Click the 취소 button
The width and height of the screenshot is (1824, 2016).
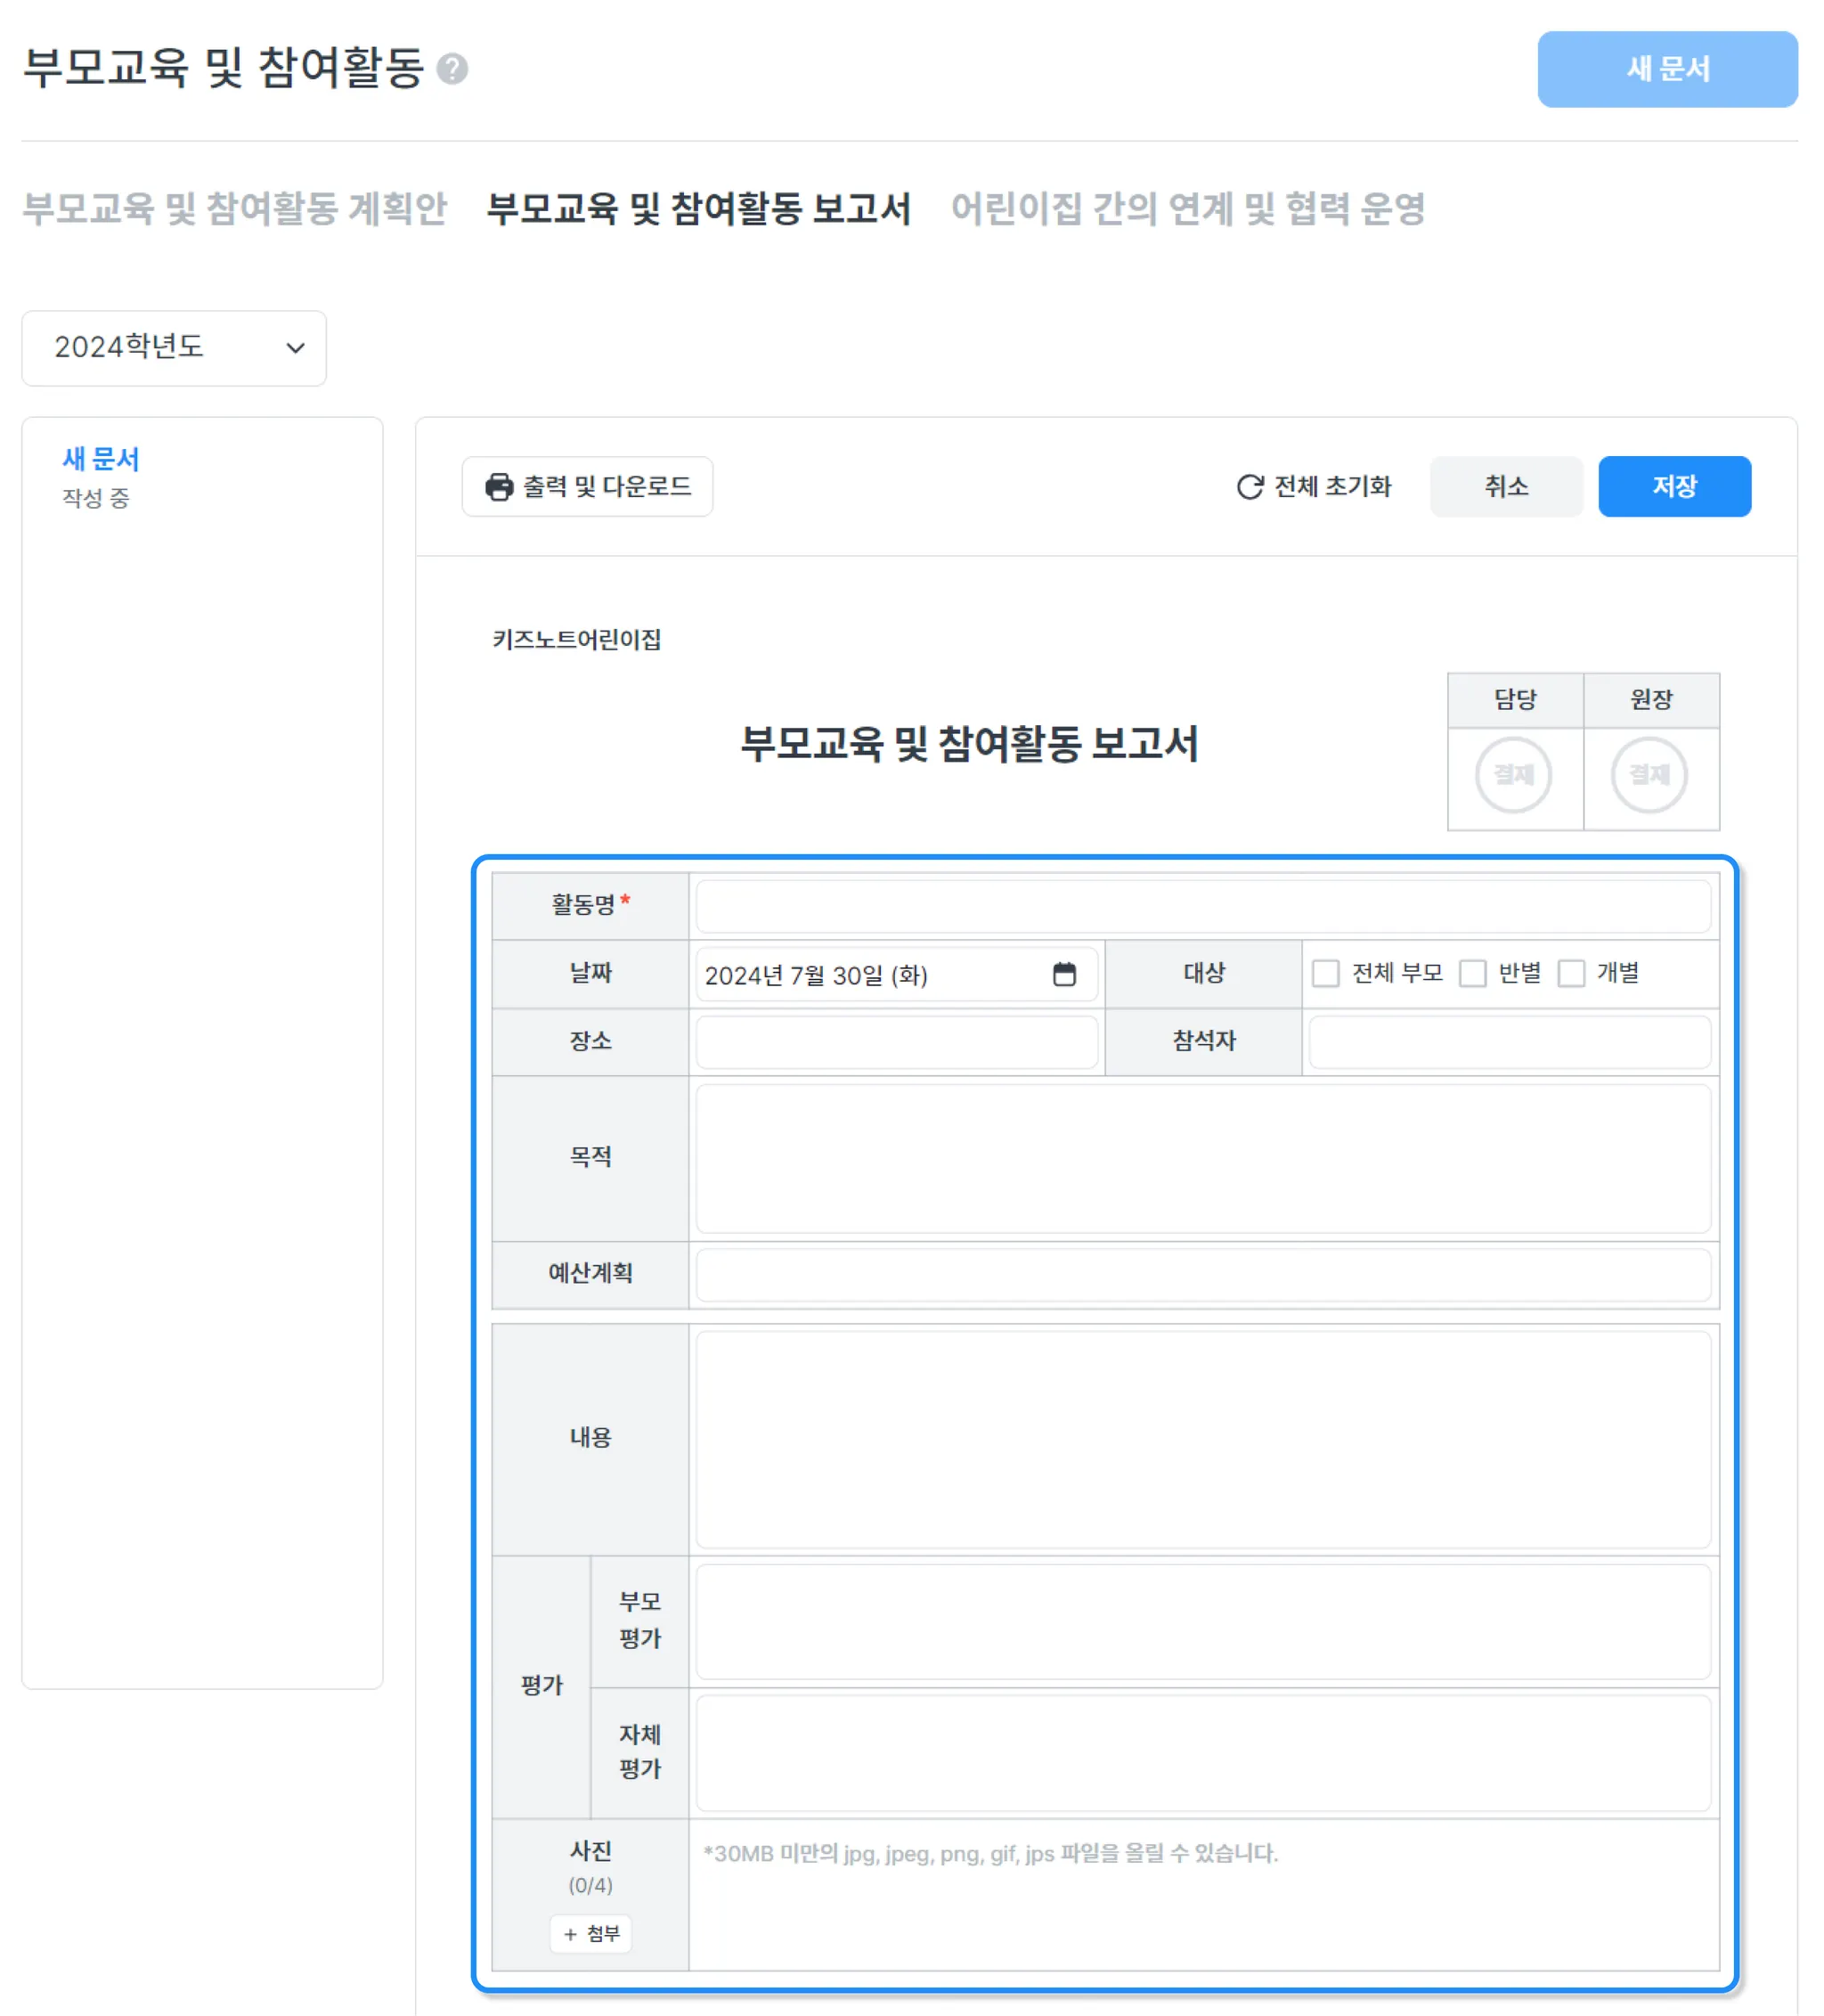click(x=1505, y=487)
